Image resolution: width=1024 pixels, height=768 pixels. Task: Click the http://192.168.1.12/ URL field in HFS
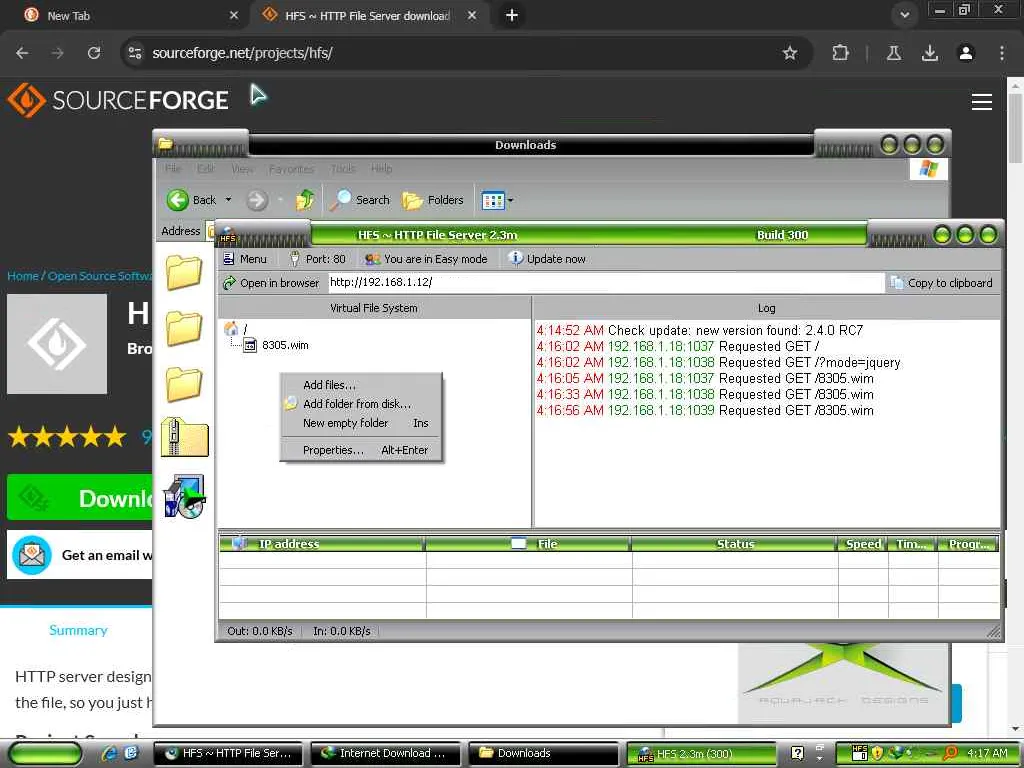point(605,282)
